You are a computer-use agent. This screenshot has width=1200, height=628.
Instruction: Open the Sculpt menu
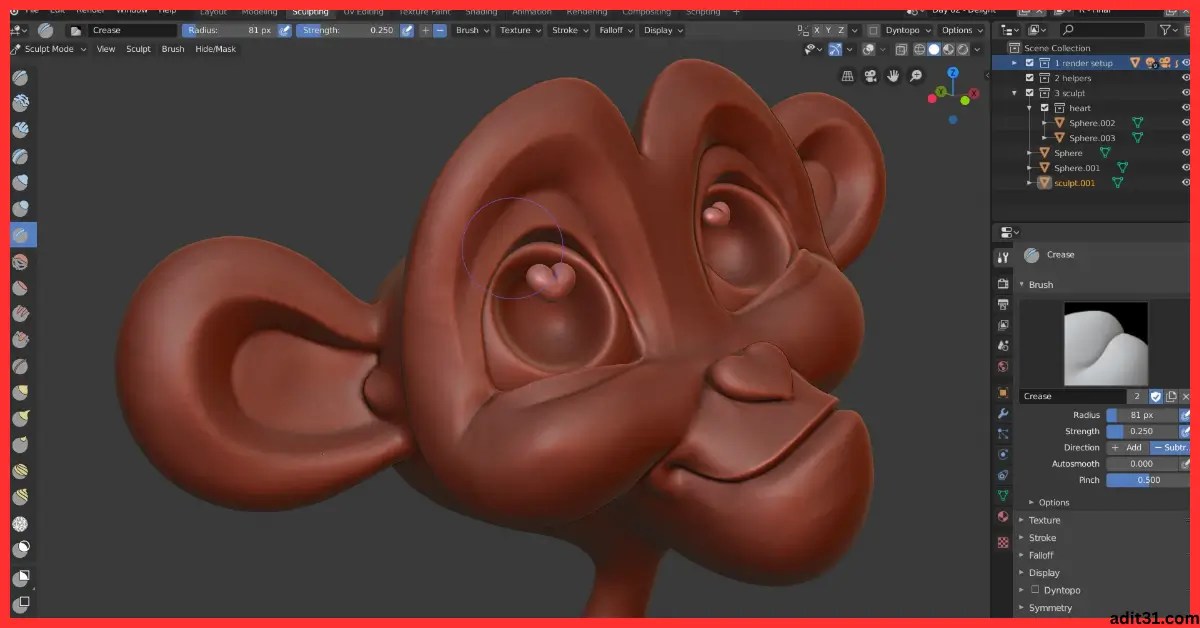pos(138,49)
